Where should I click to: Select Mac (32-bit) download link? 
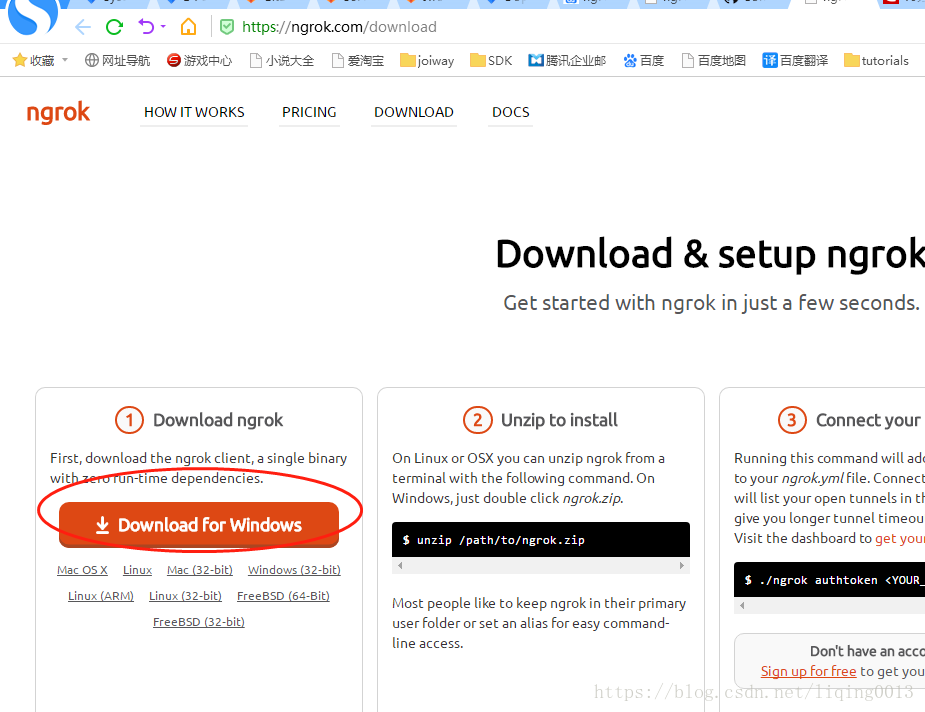(200, 570)
